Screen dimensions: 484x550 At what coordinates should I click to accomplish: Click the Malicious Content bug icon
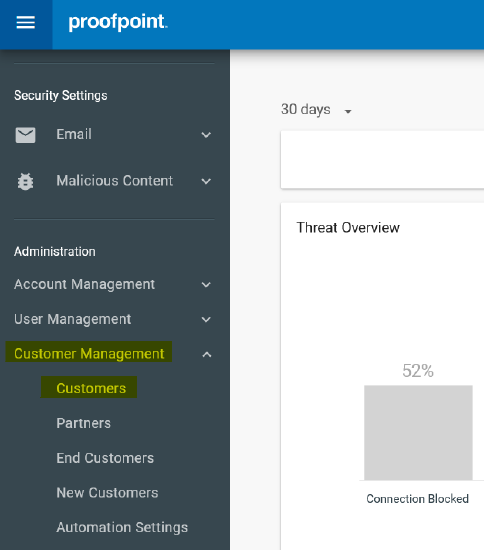pos(25,181)
